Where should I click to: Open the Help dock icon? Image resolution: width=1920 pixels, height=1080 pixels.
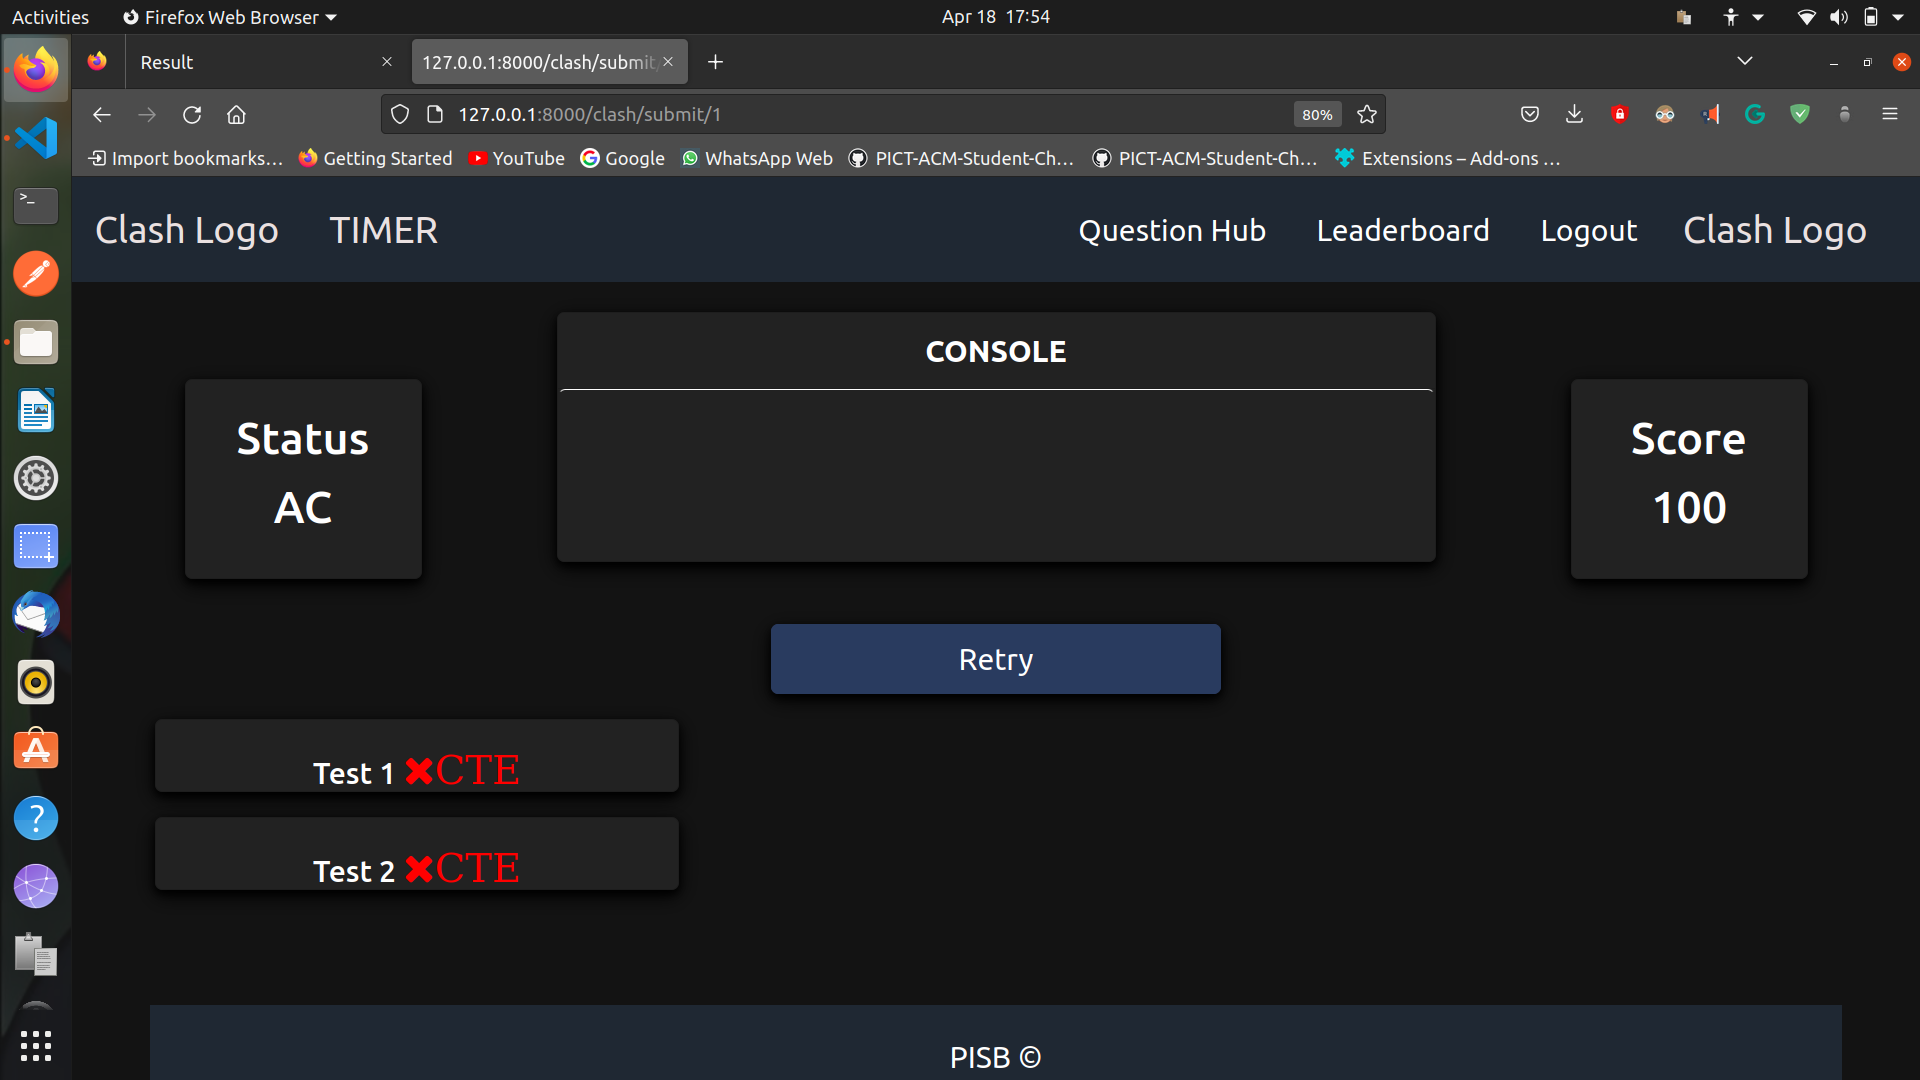[x=36, y=818]
